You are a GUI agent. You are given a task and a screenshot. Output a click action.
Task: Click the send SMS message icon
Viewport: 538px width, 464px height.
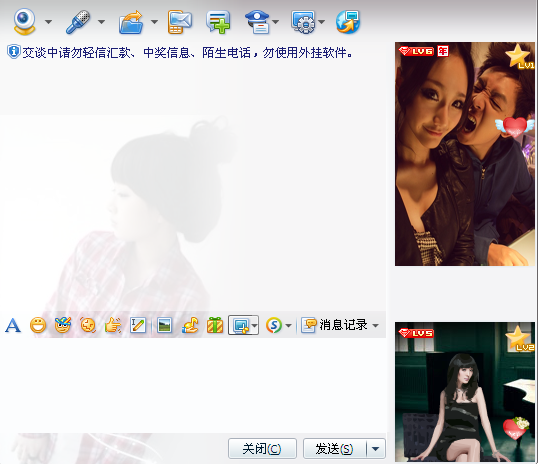[x=179, y=22]
